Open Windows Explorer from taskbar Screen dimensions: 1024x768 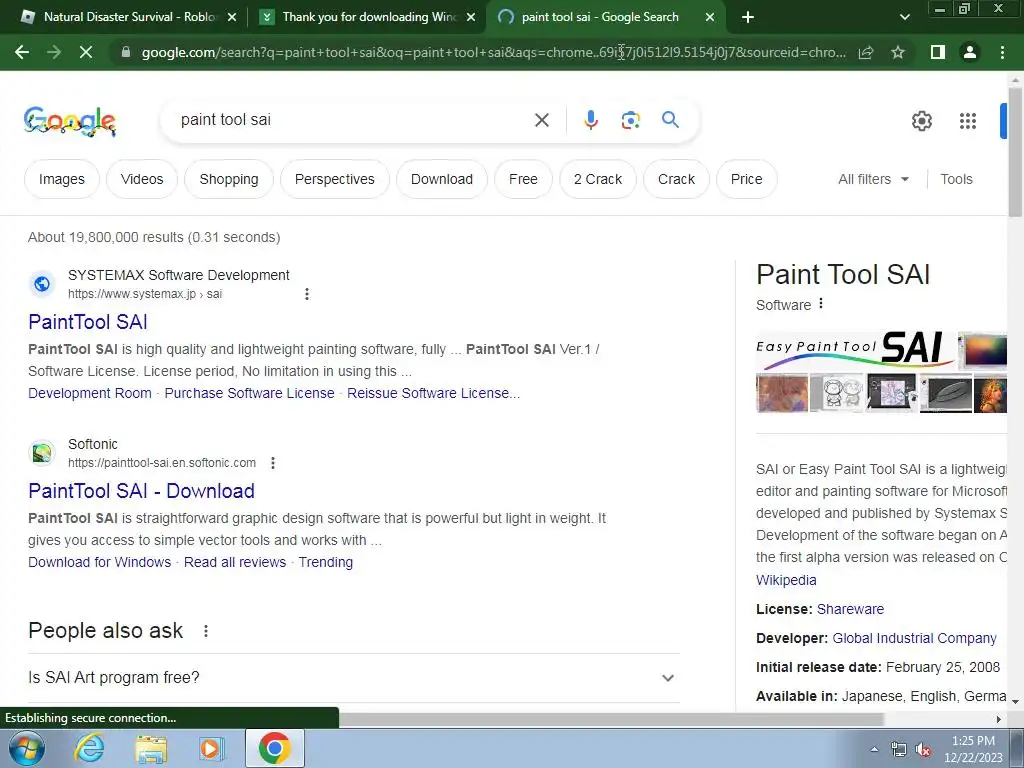pos(151,748)
